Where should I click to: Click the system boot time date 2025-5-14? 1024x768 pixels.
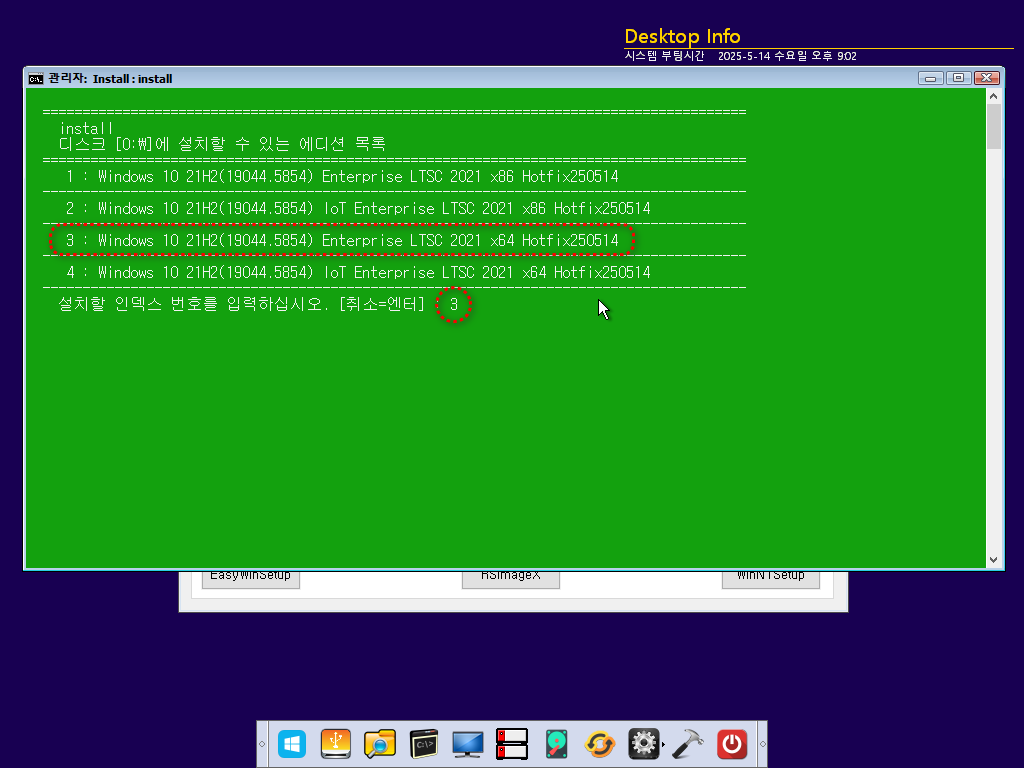(x=744, y=56)
